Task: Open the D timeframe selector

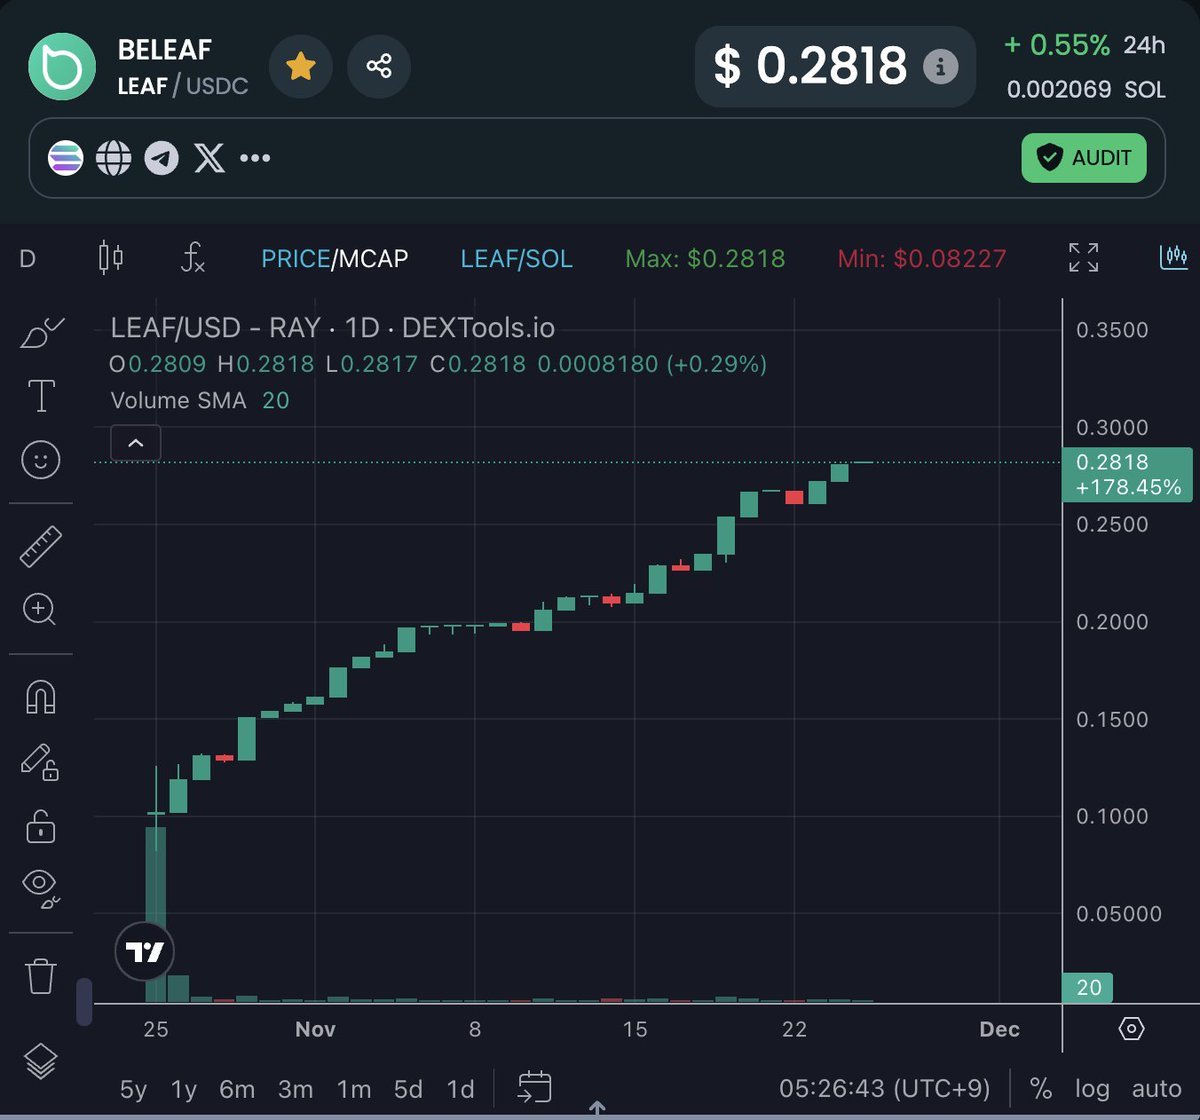Action: pos(27,259)
